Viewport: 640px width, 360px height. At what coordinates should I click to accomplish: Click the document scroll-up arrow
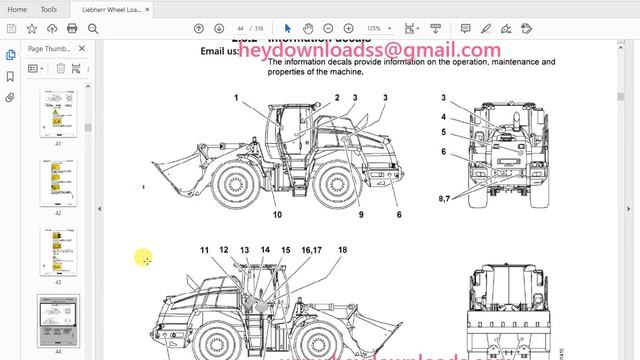tap(621, 48)
